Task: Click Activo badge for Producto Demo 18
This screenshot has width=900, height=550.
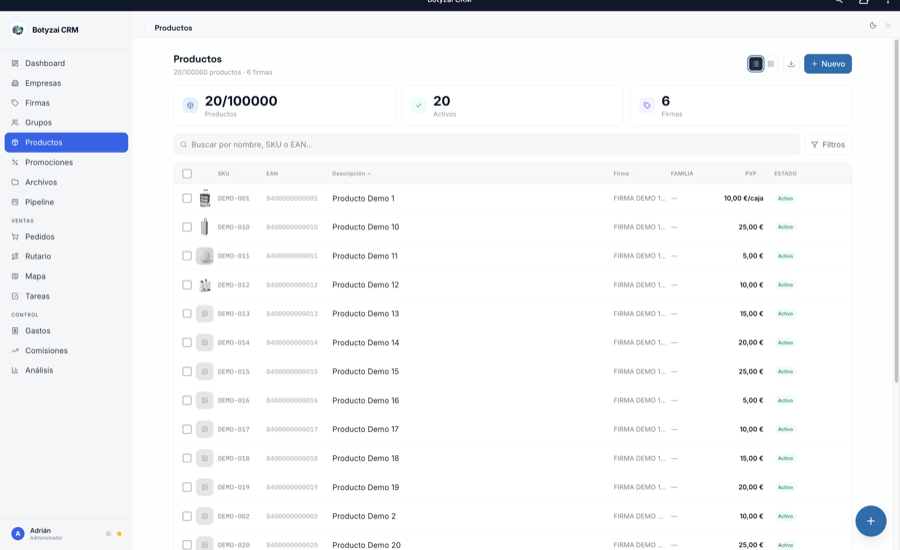Action: tap(785, 458)
